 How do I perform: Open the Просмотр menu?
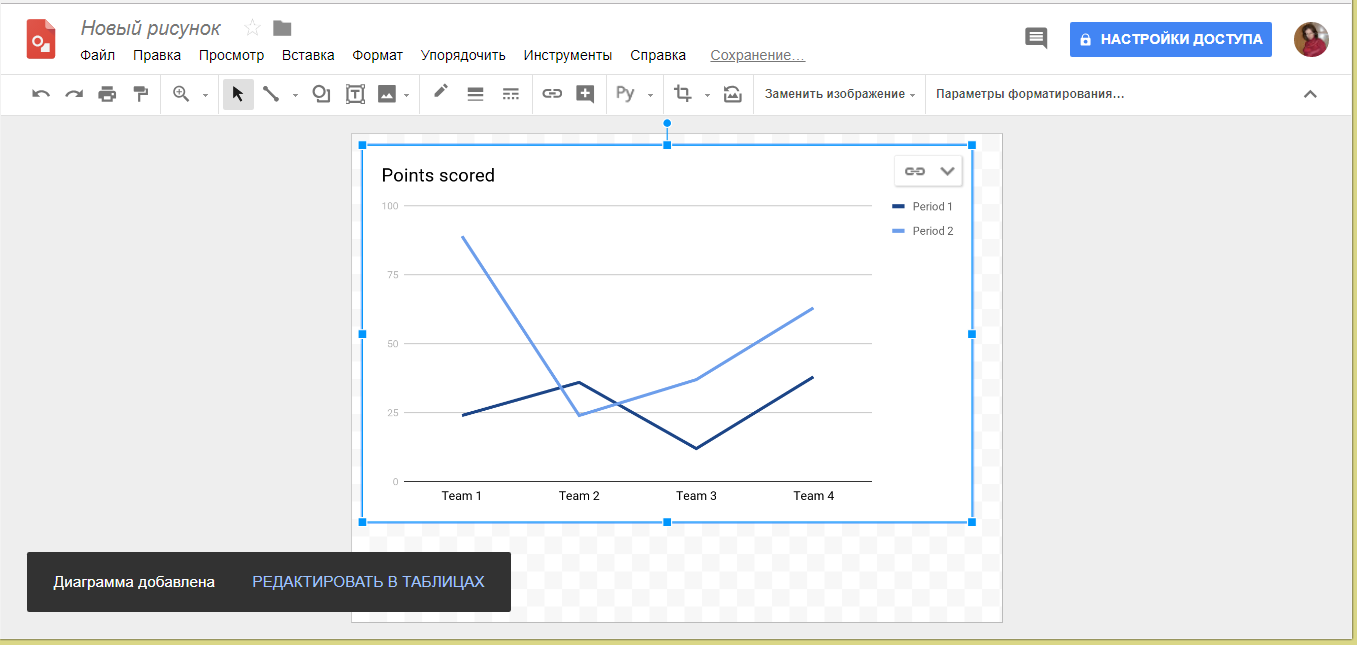coord(231,55)
